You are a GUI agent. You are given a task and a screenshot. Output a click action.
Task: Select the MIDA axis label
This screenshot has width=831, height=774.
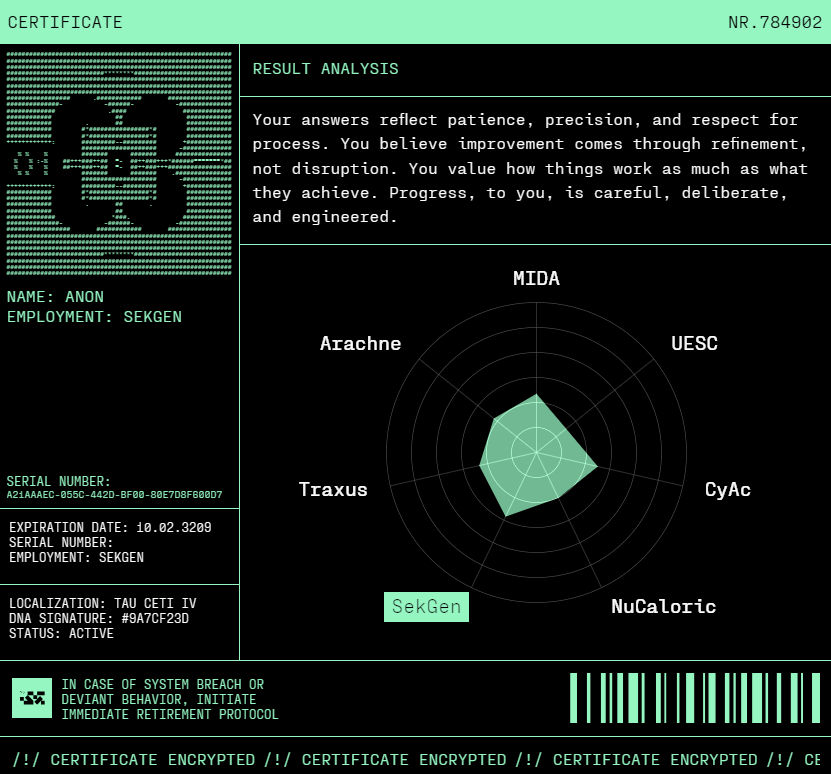point(536,278)
